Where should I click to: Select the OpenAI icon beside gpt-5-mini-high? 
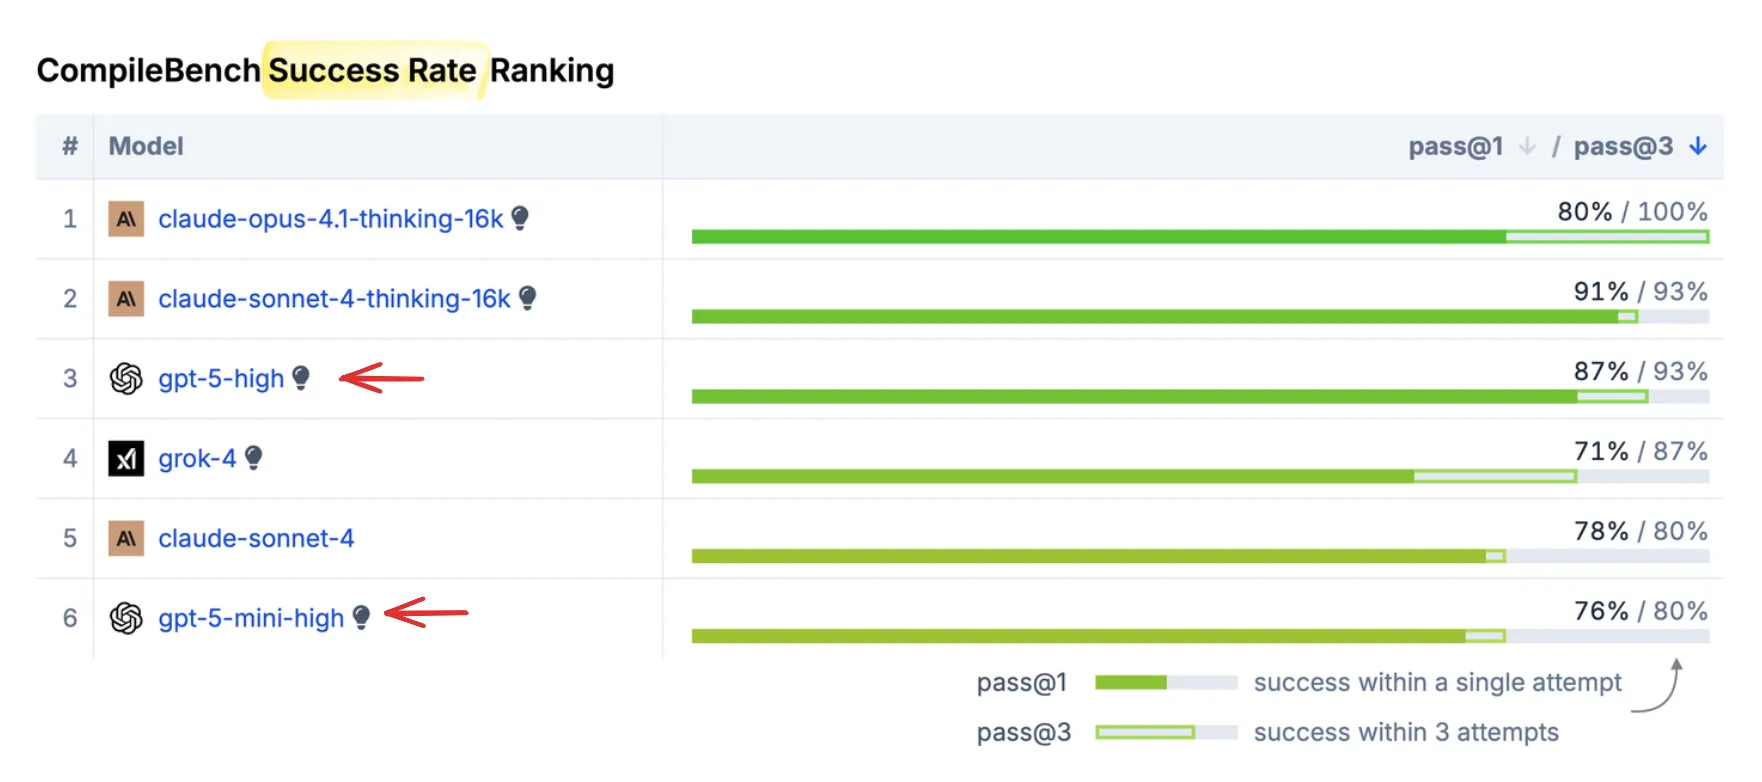(x=126, y=618)
